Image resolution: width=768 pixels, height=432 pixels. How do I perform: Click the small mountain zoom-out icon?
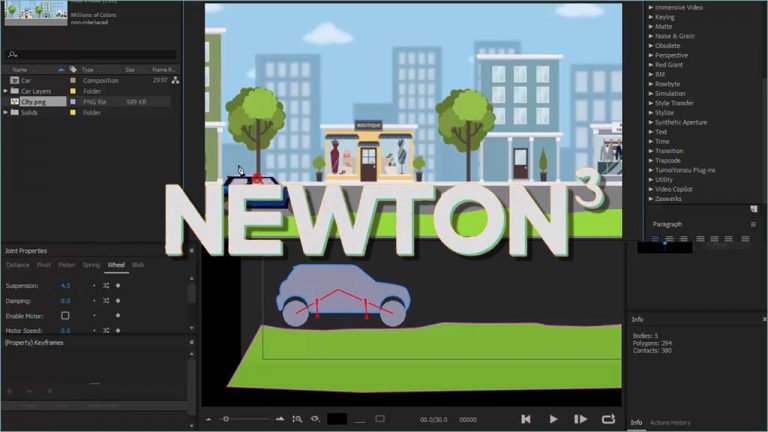click(x=208, y=420)
